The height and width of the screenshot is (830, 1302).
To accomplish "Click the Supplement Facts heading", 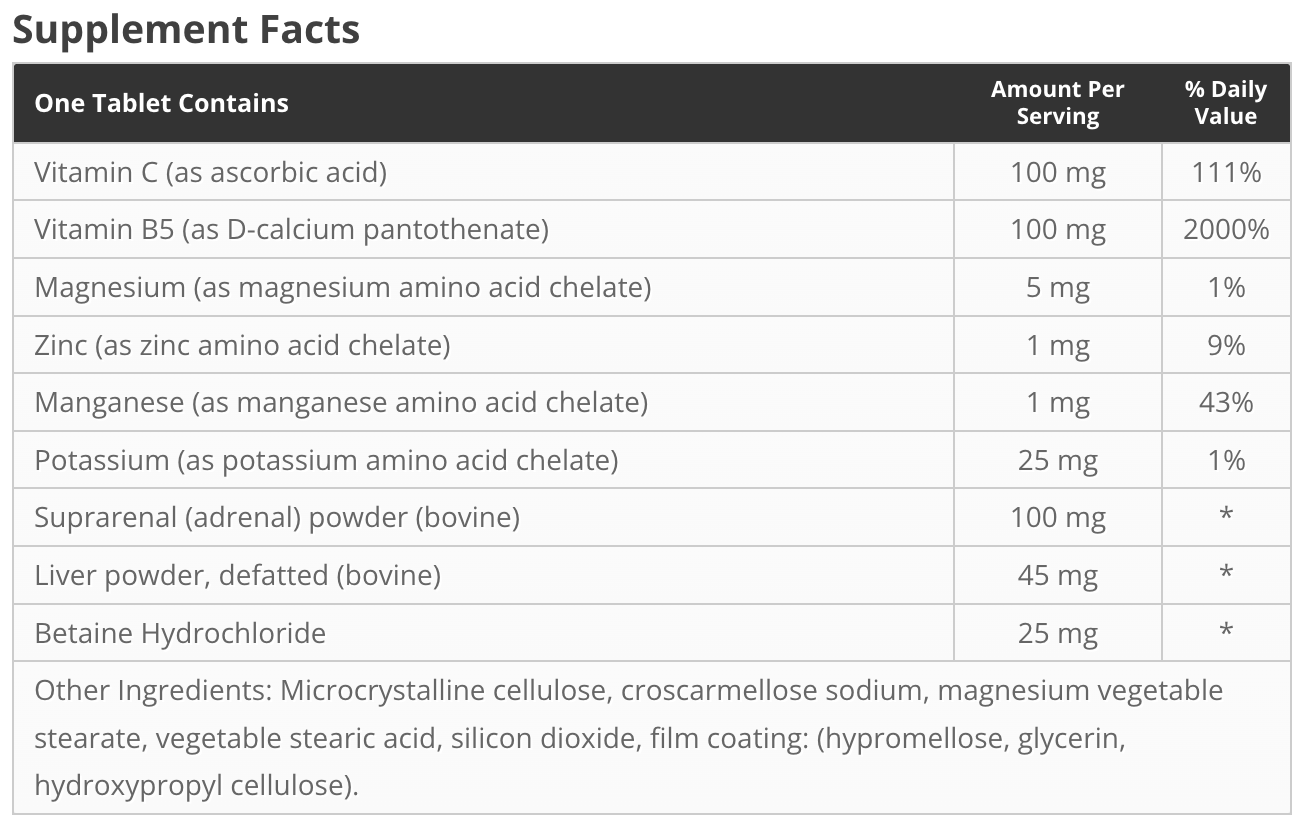I will tap(186, 30).
